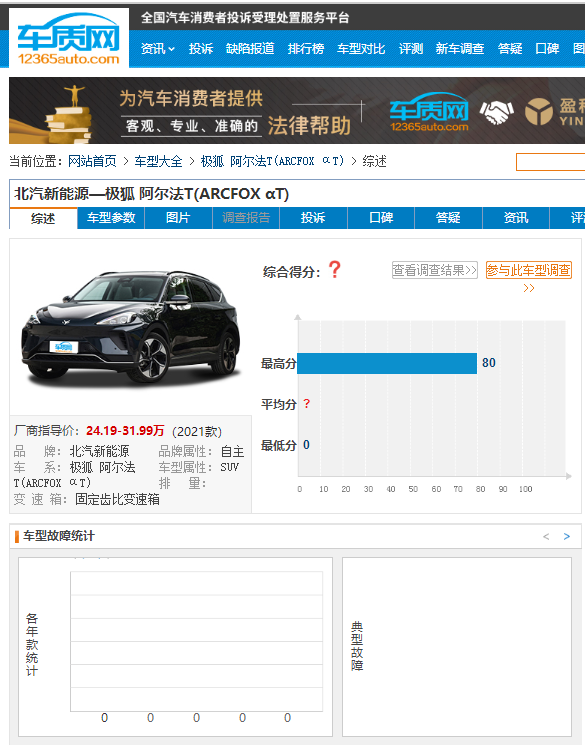Screen dimensions: 585x745
Task: Click the blue 最高分 score bar
Action: click(x=387, y=363)
